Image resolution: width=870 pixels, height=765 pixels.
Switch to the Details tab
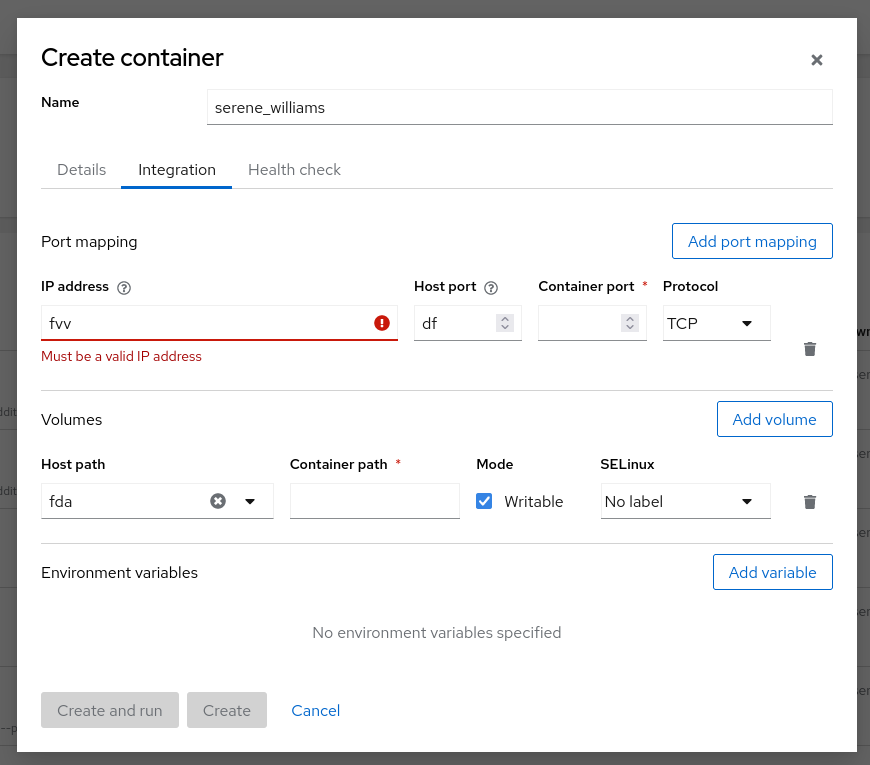tap(81, 169)
